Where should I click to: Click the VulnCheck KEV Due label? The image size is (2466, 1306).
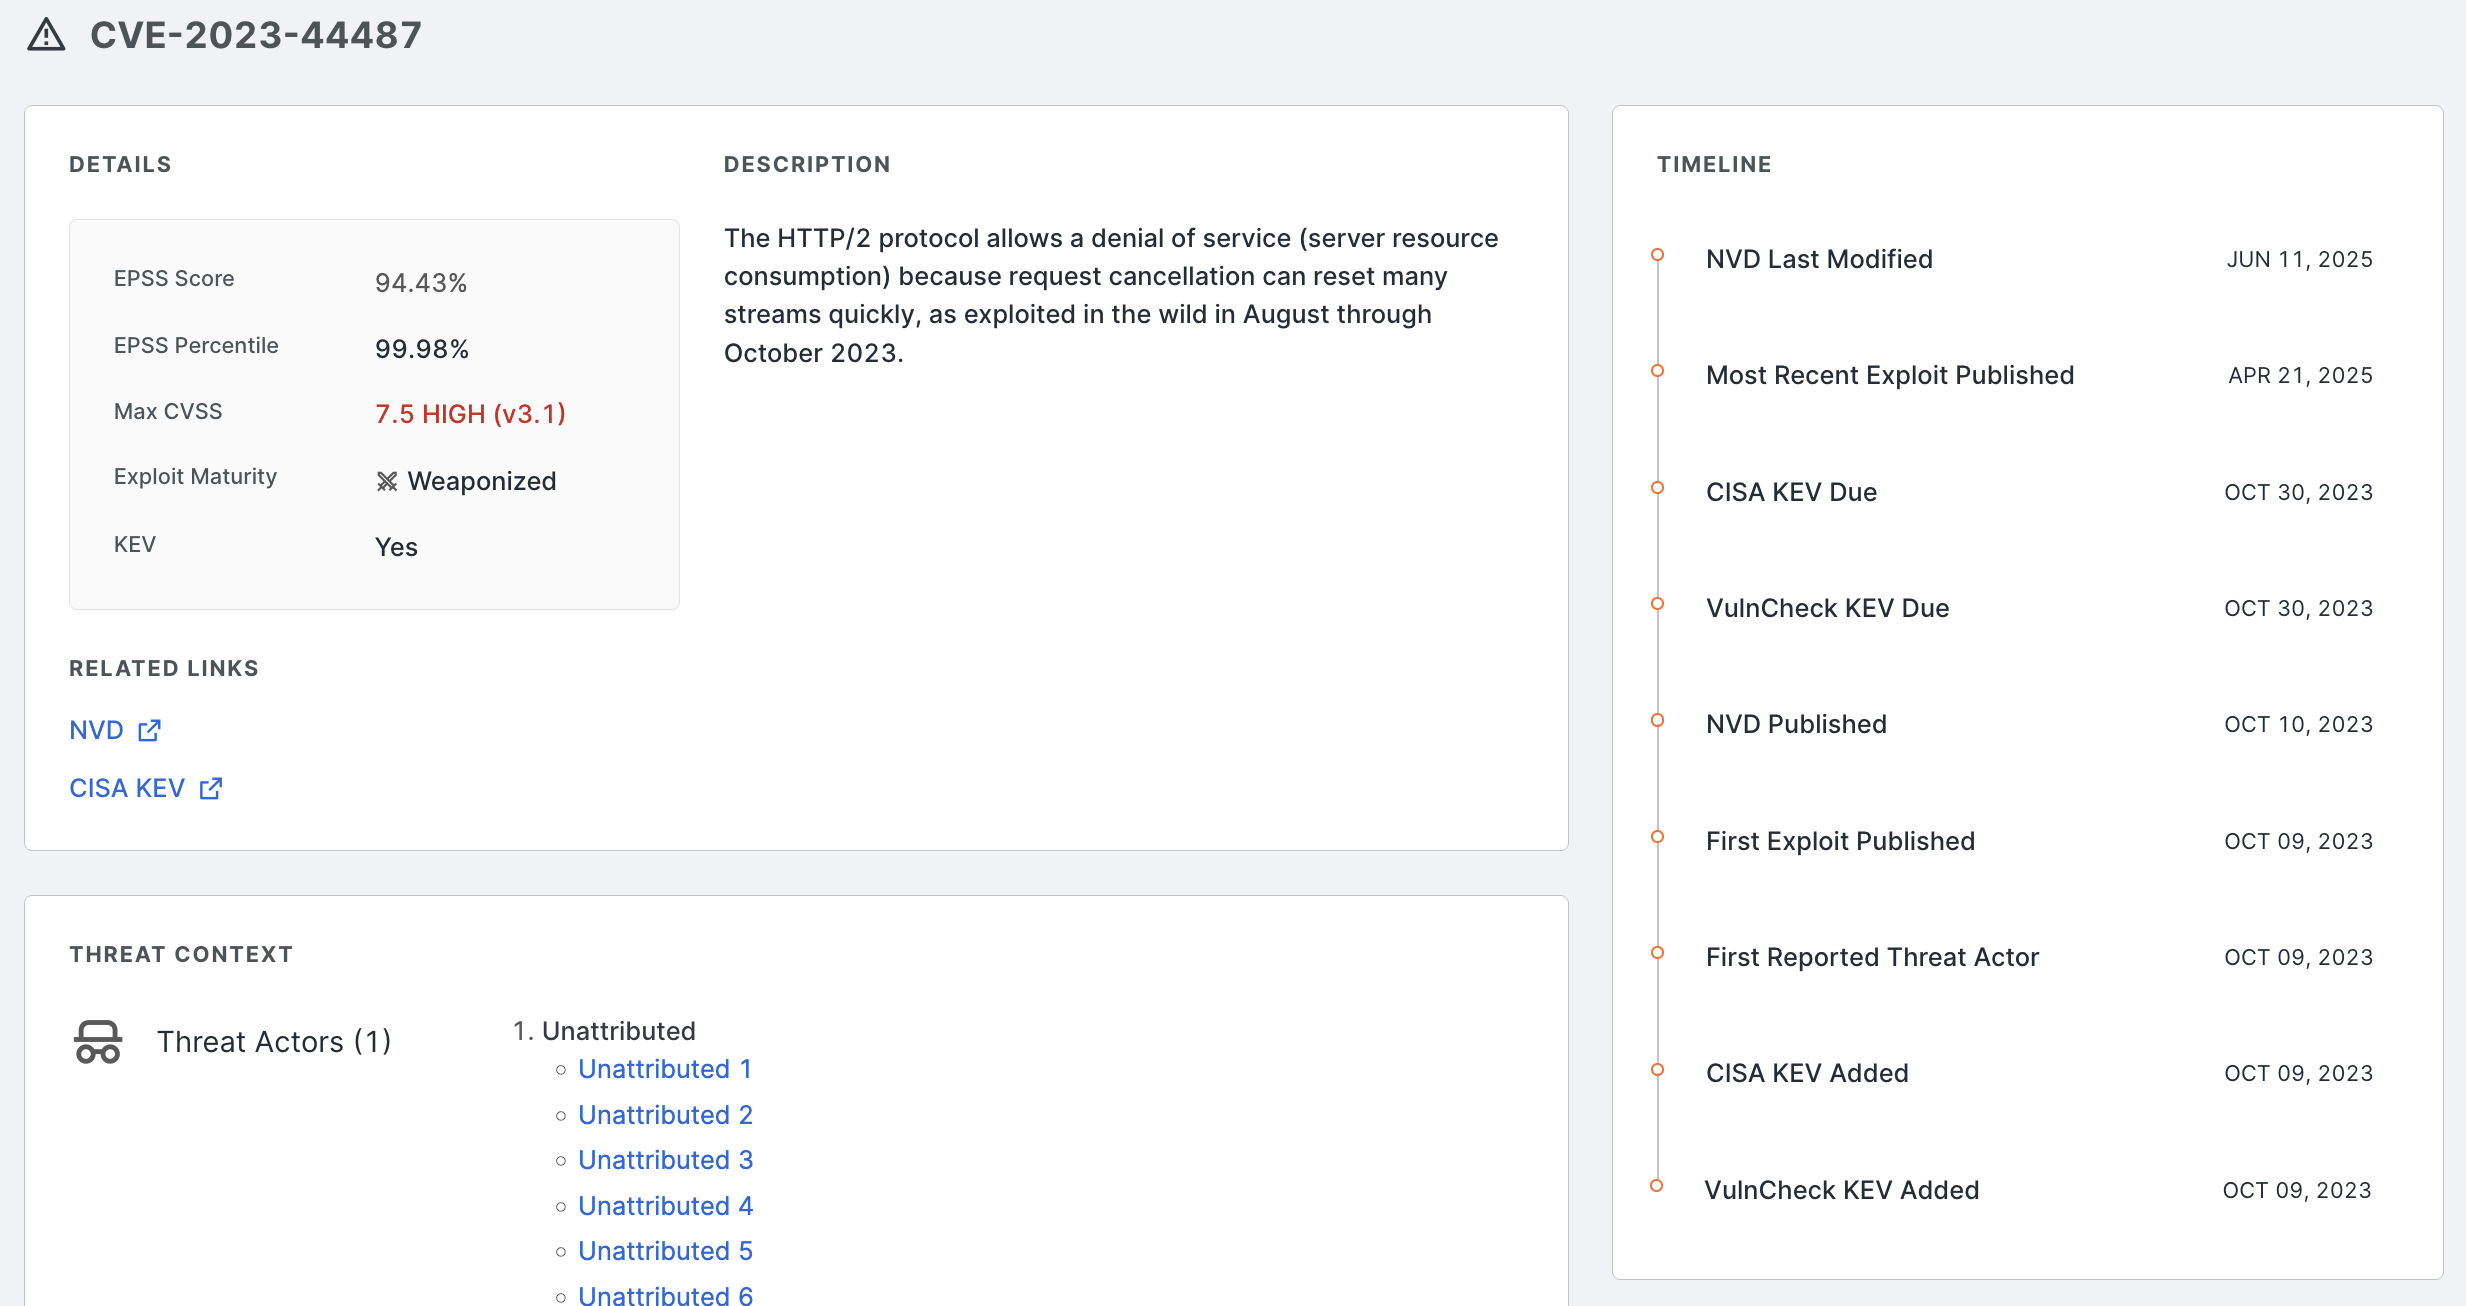click(x=1827, y=608)
